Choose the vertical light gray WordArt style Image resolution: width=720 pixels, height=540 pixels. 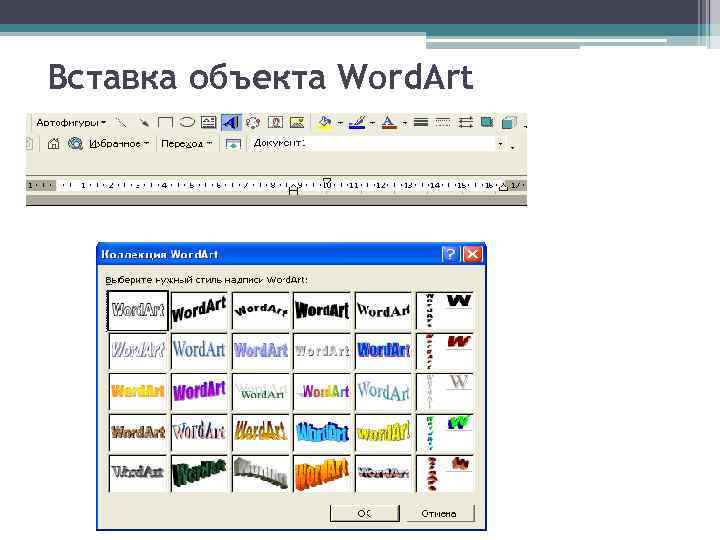tap(444, 392)
